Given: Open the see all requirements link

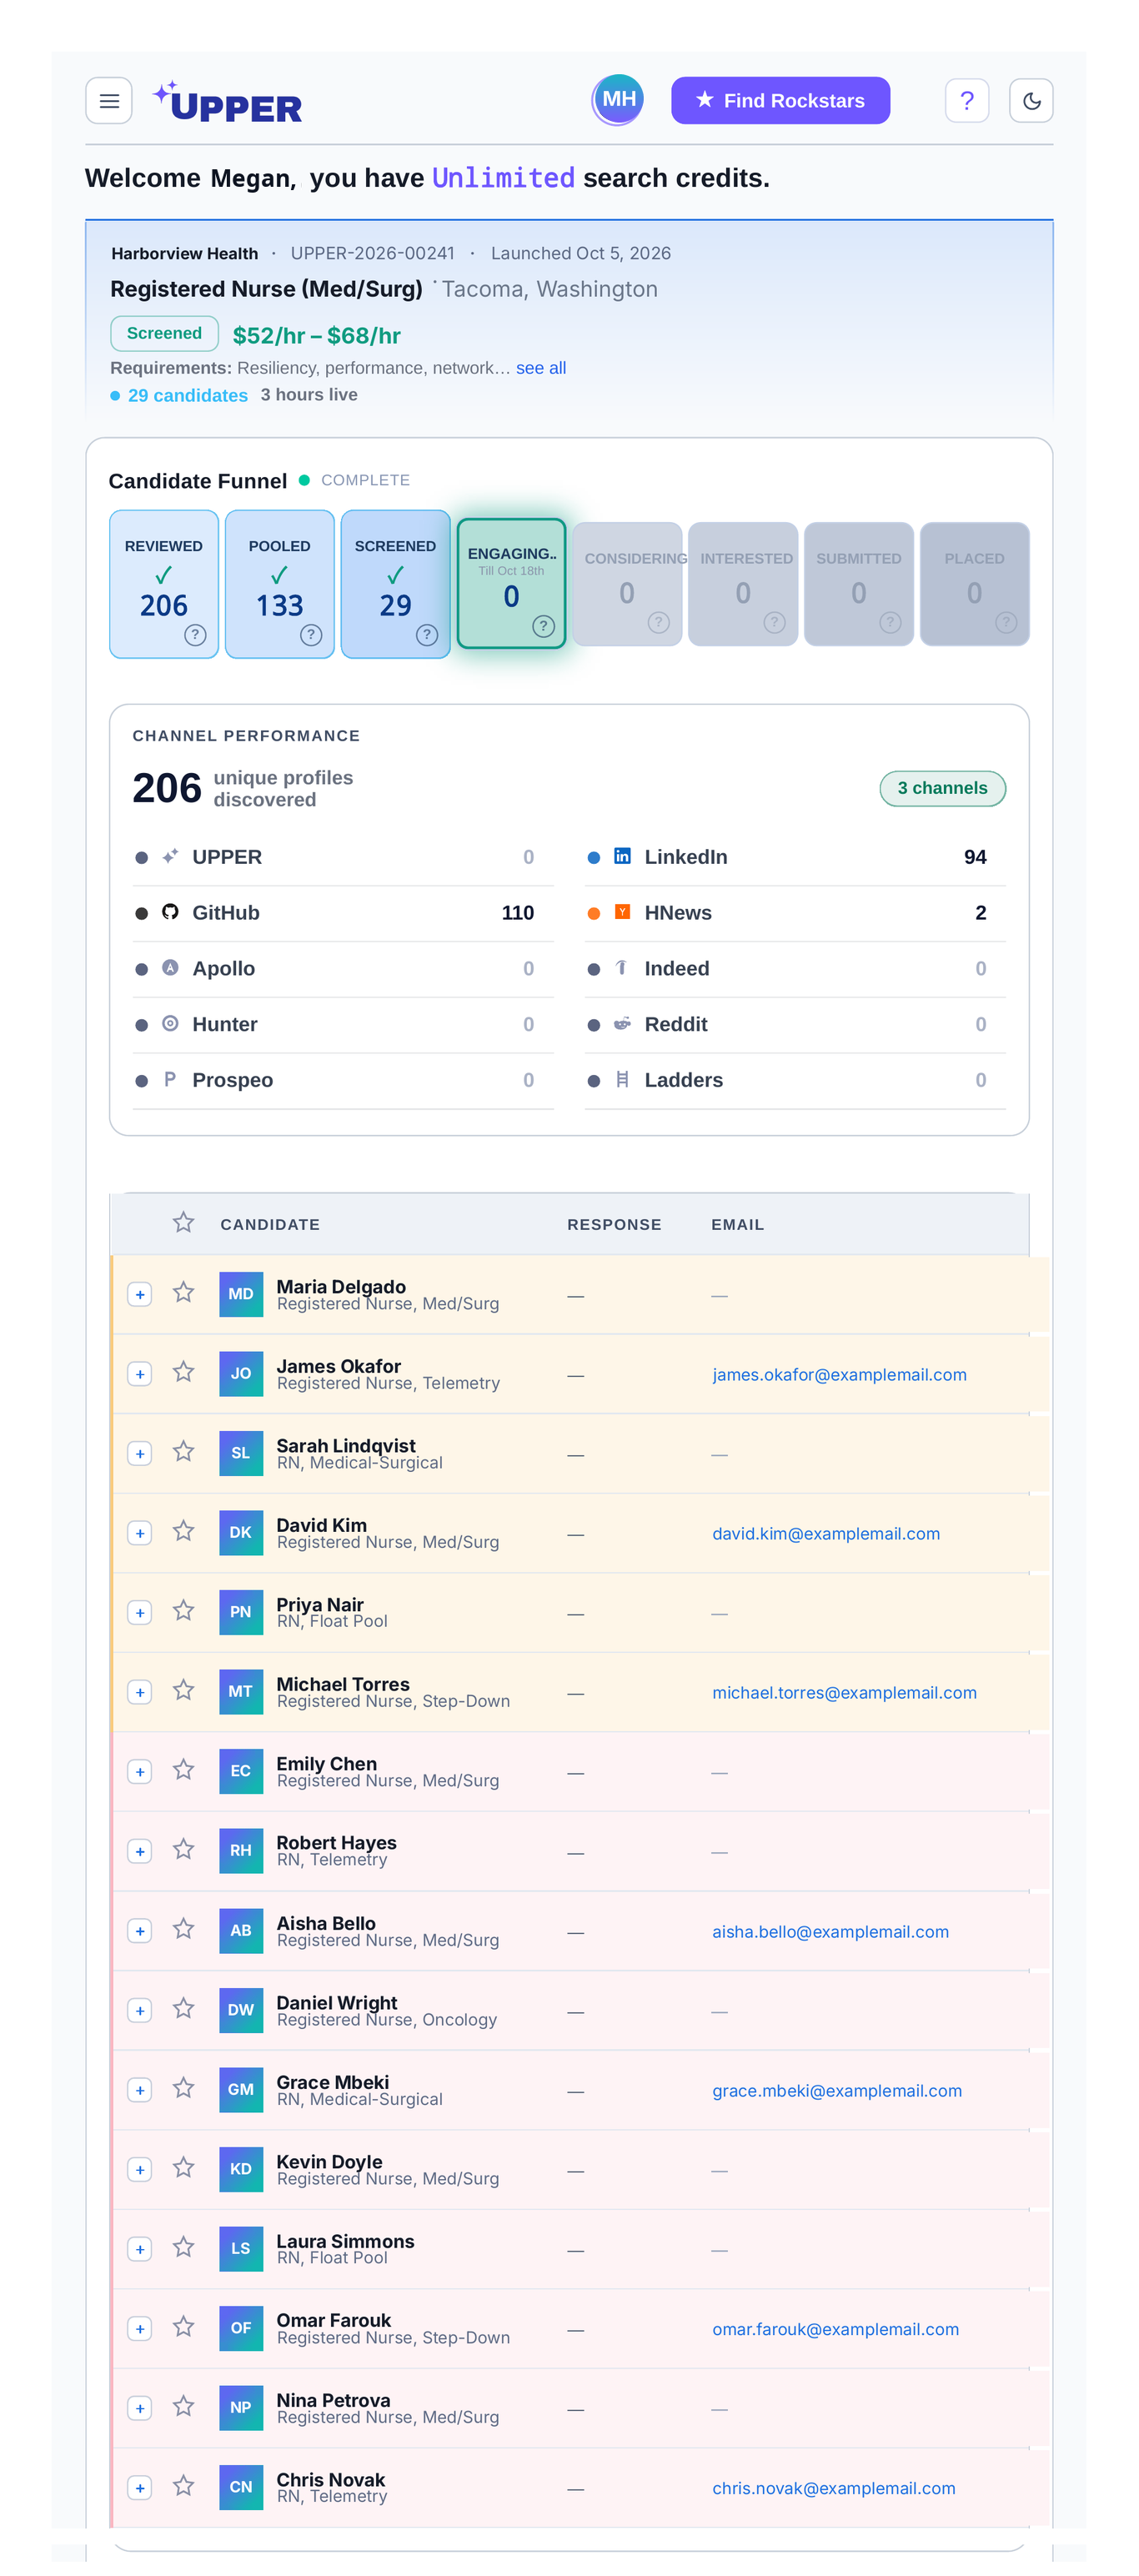Looking at the screenshot, I should pos(541,368).
